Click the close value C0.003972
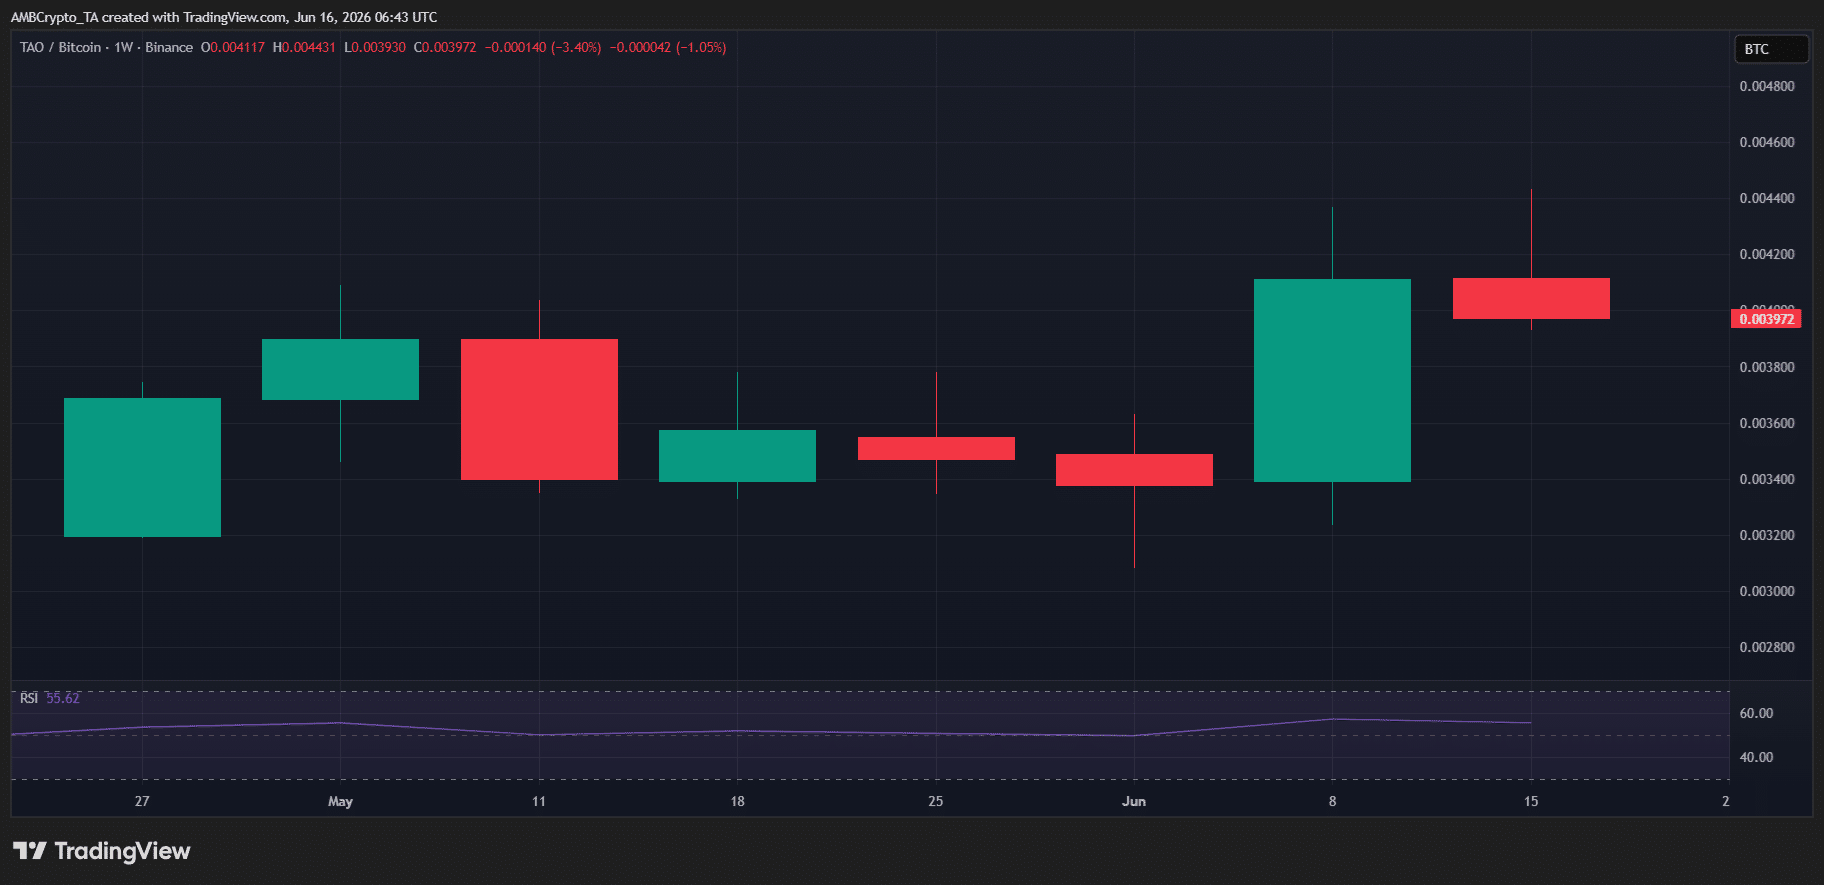 (445, 47)
